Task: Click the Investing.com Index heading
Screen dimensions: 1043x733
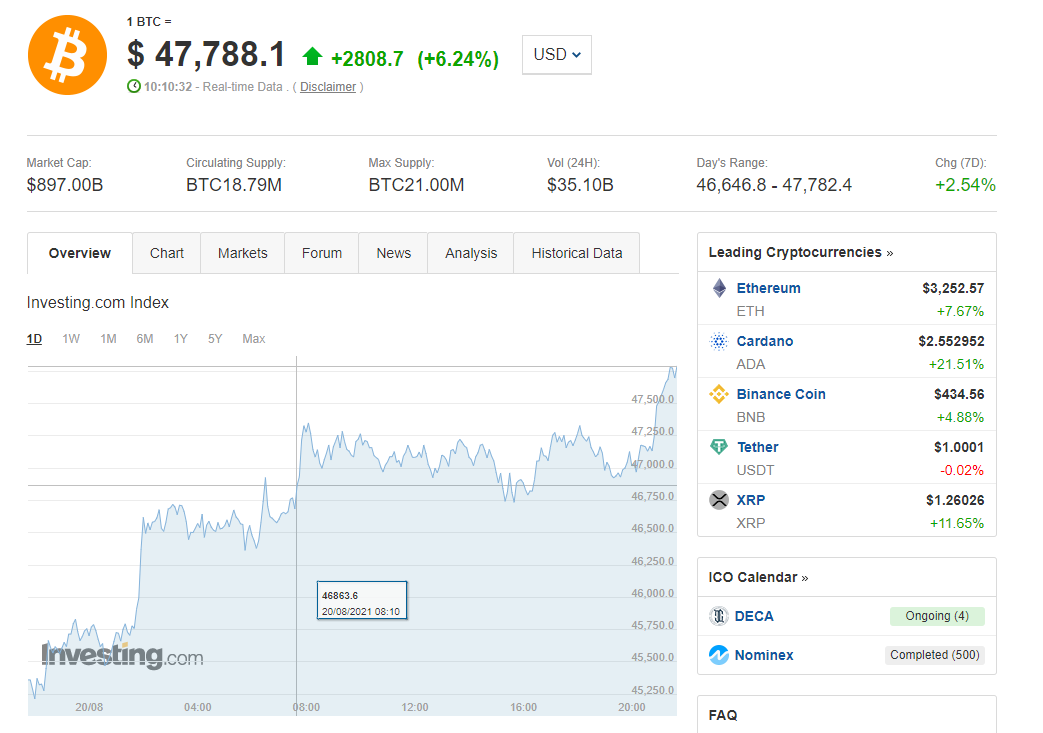Action: coord(98,303)
